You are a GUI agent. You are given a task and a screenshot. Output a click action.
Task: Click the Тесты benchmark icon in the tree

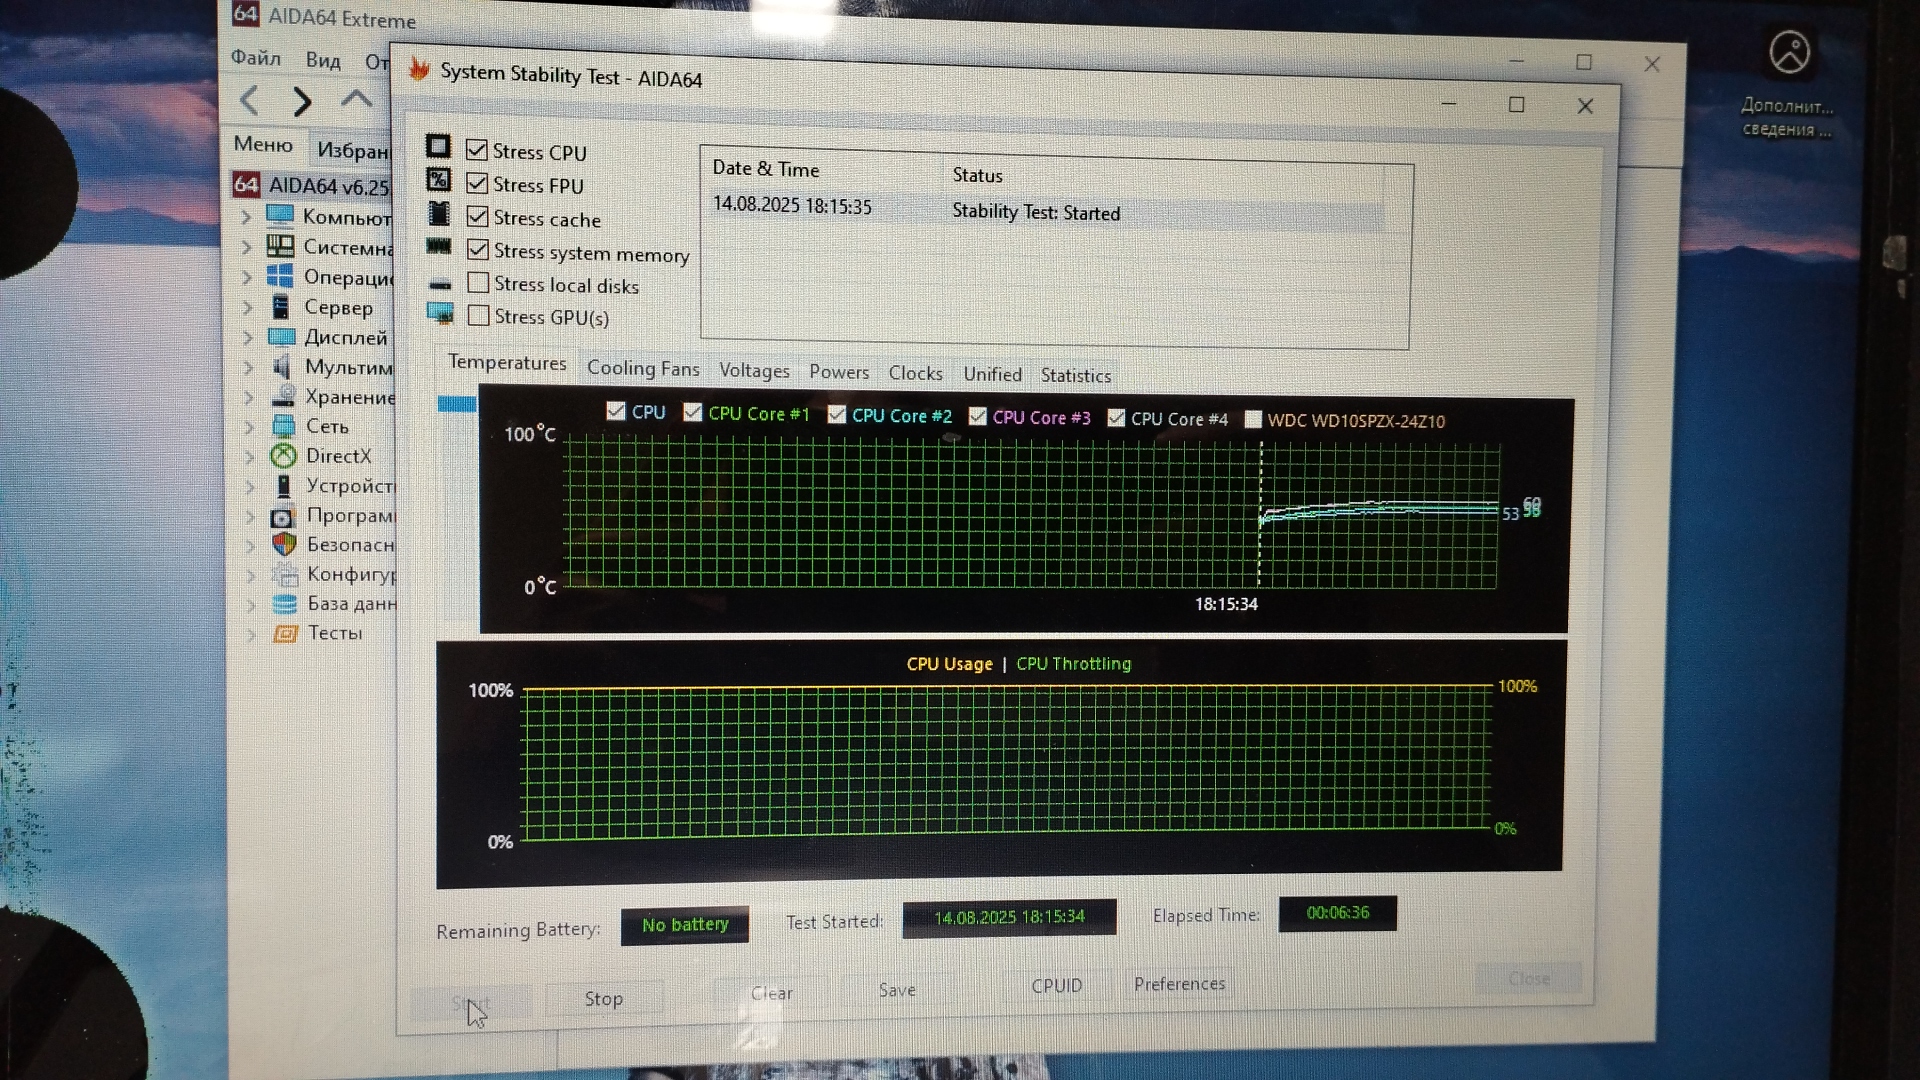(x=285, y=633)
